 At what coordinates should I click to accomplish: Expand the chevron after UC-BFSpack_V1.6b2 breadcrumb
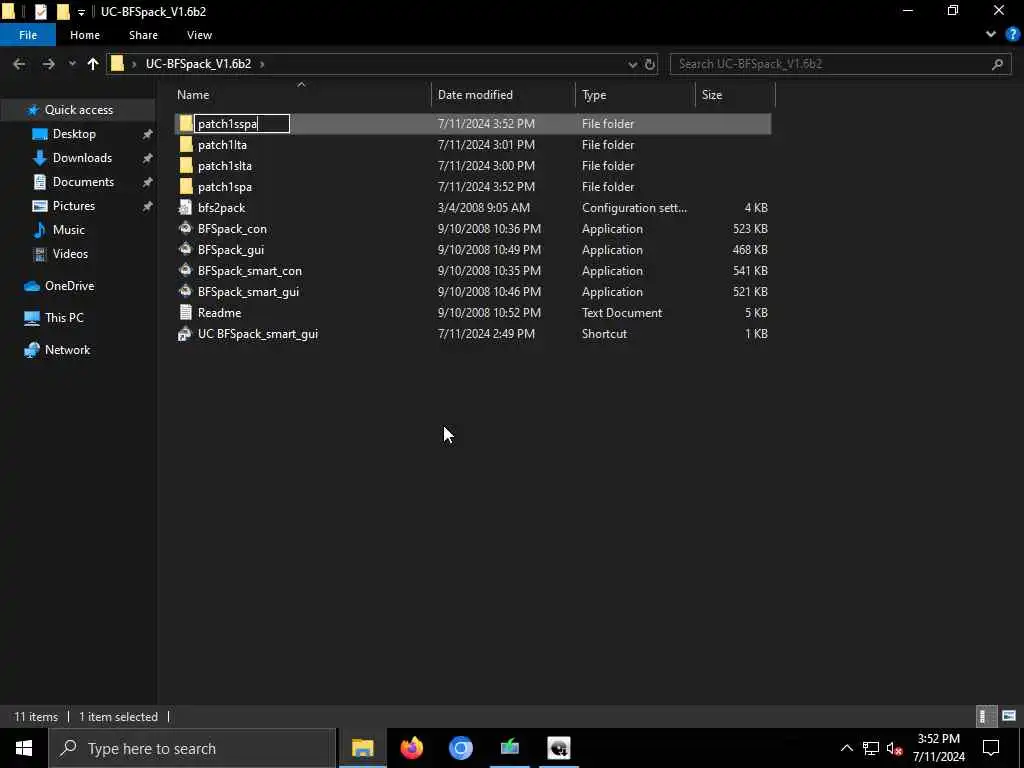262,64
